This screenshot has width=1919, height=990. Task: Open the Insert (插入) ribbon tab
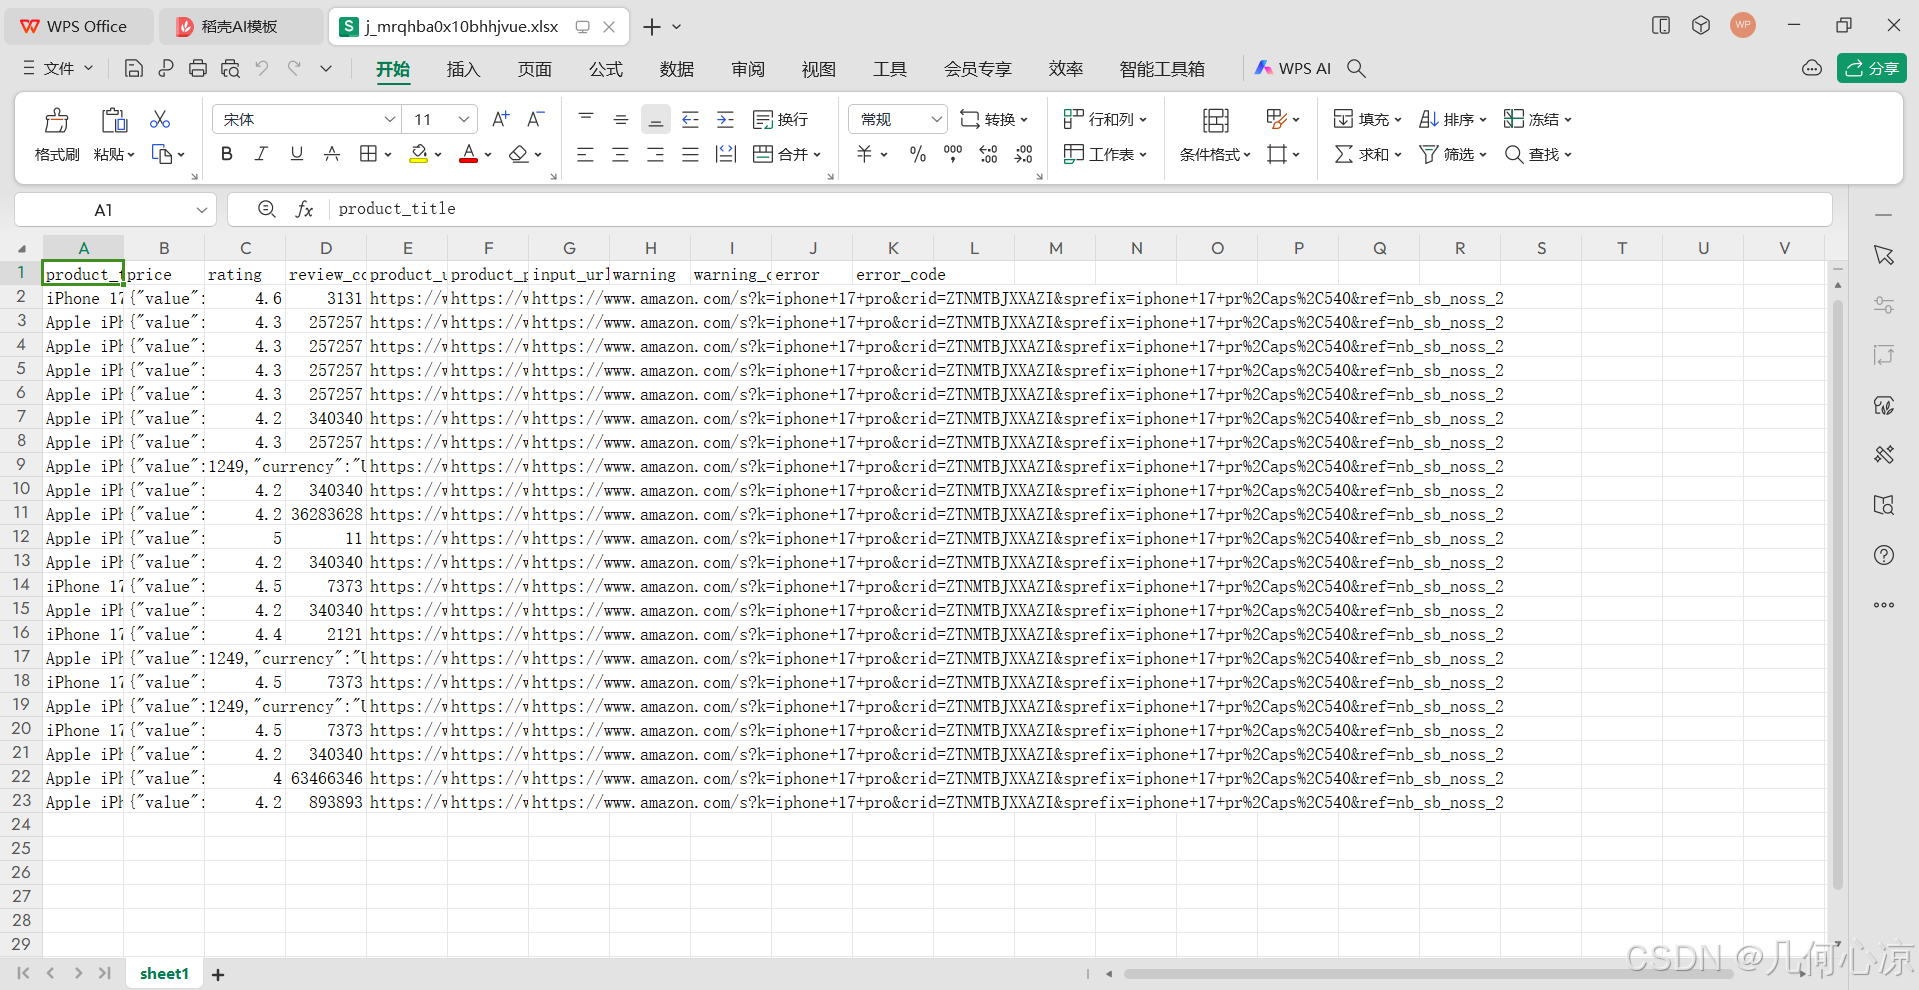click(x=463, y=69)
